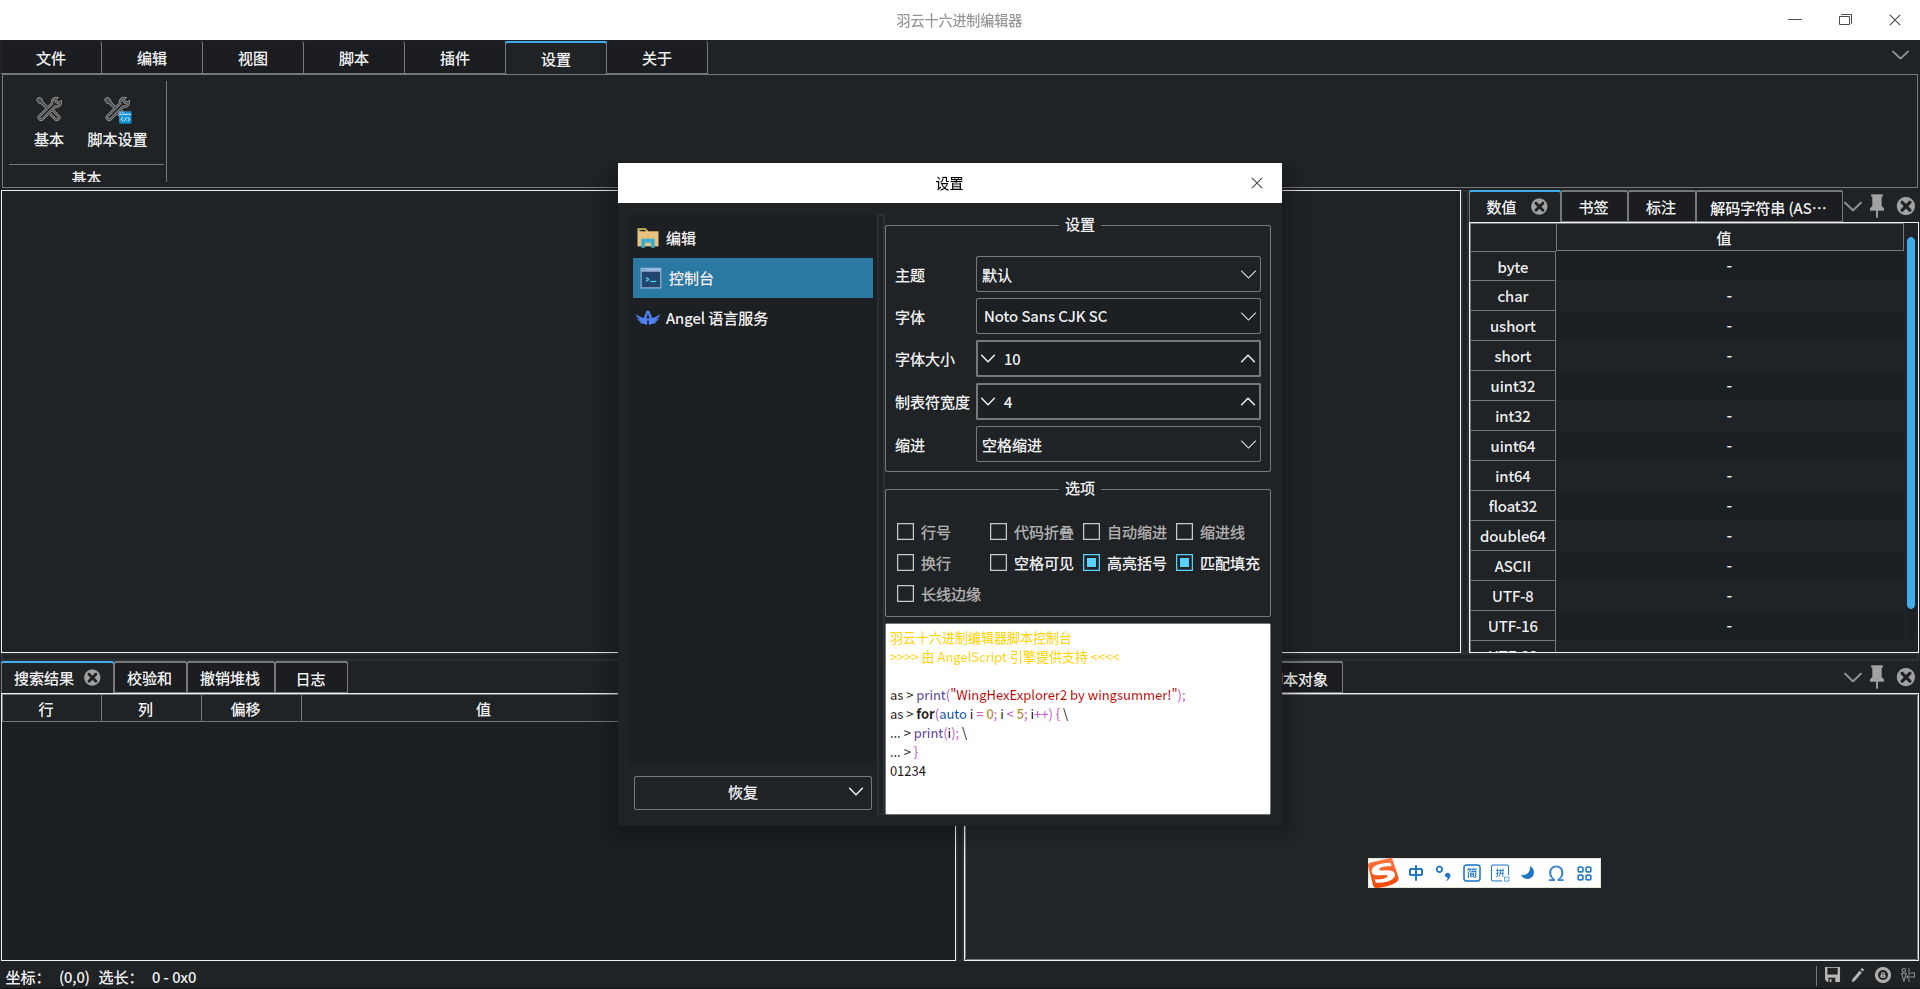Toggle Sogou Chinese/English mode 中 icon
The image size is (1920, 989).
pyautogui.click(x=1416, y=873)
